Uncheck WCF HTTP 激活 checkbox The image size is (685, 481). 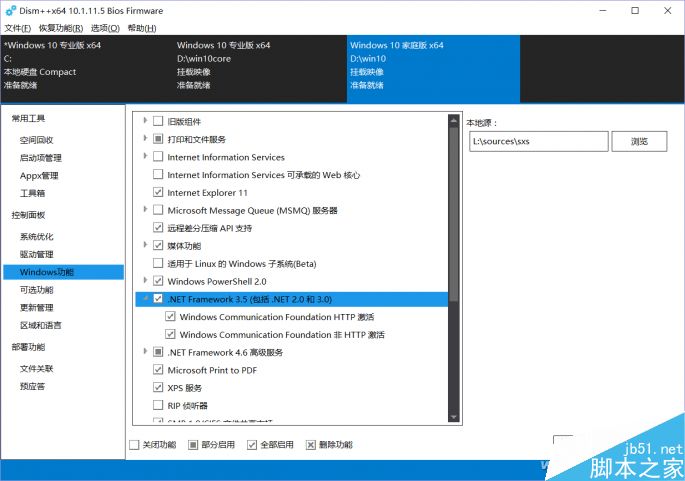(170, 316)
